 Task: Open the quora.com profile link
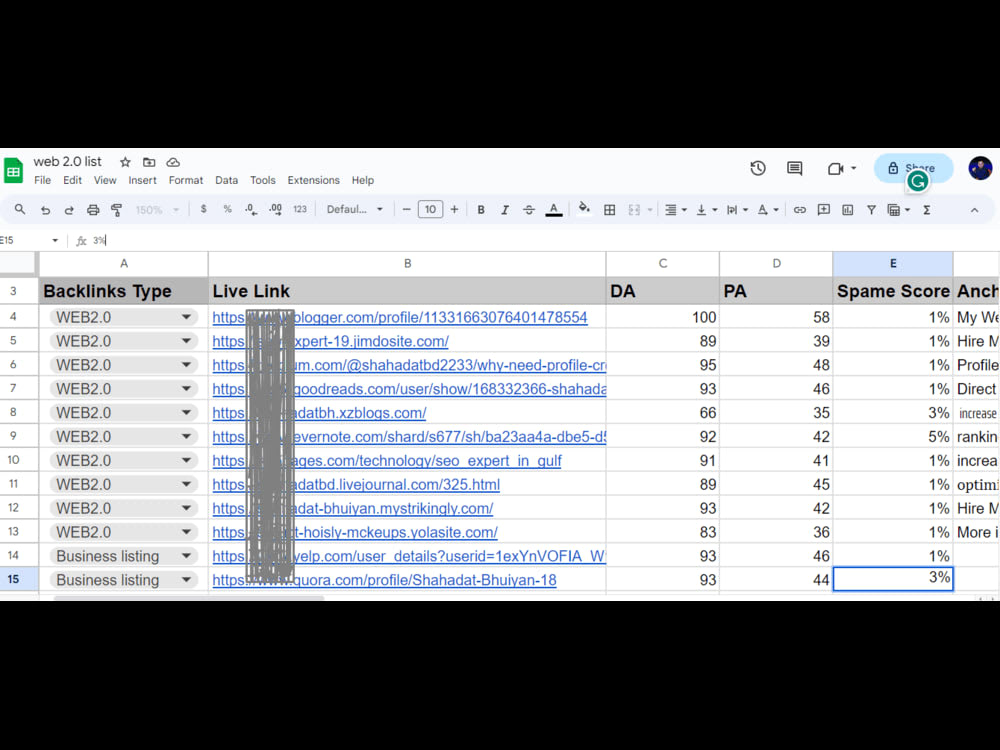385,580
